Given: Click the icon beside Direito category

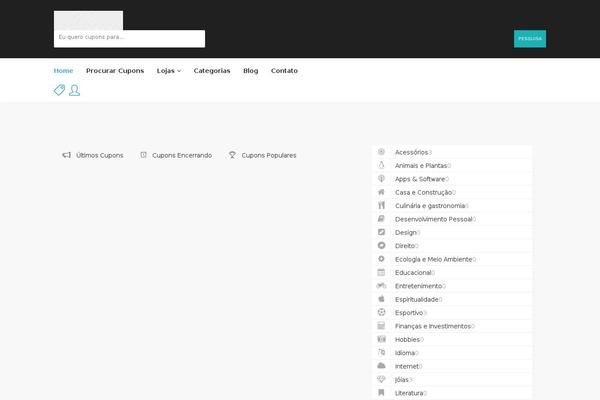Looking at the screenshot, I should (381, 245).
